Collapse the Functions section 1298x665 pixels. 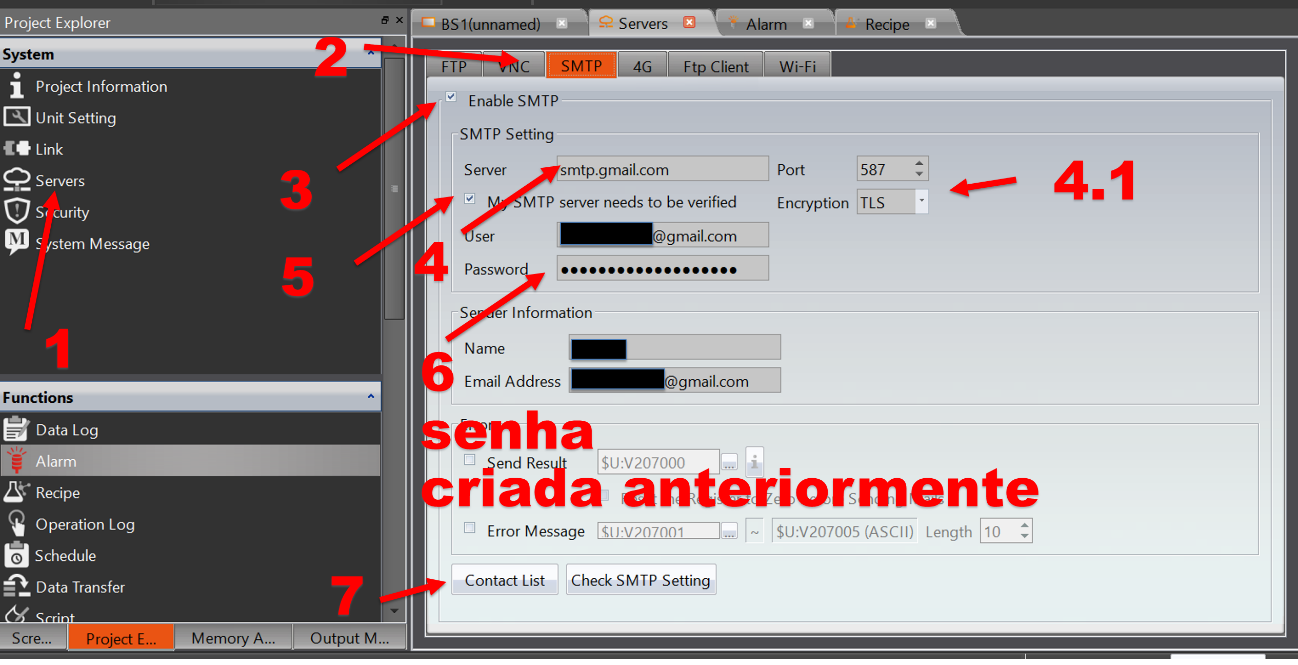[x=371, y=397]
